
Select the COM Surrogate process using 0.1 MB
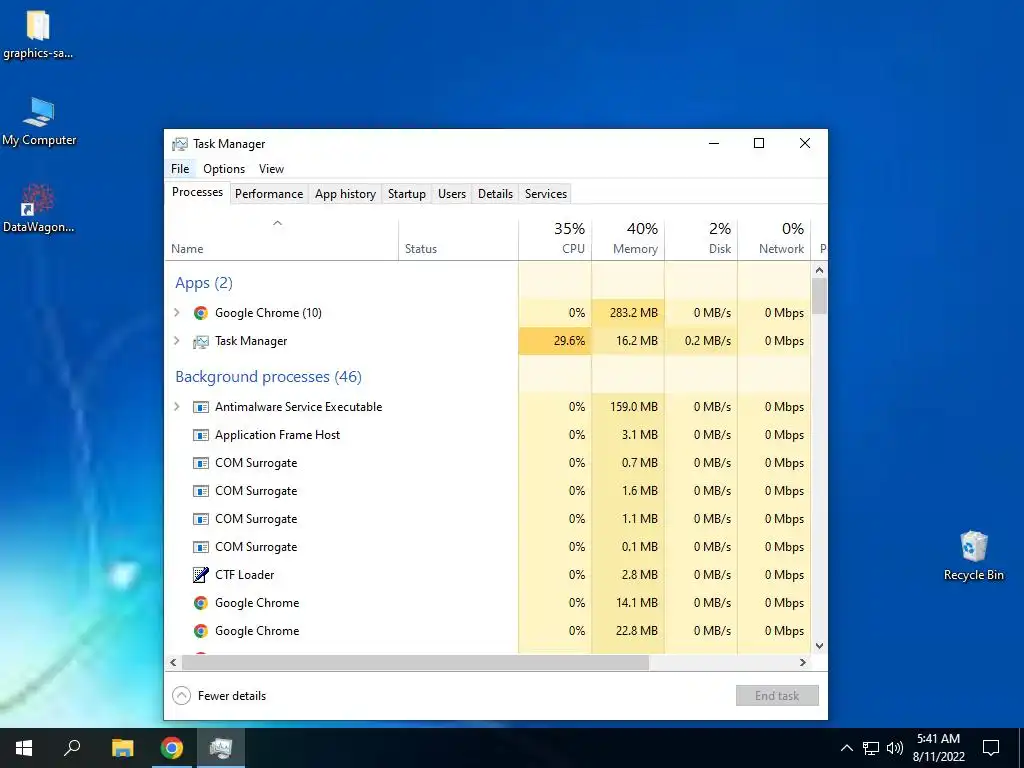487,547
